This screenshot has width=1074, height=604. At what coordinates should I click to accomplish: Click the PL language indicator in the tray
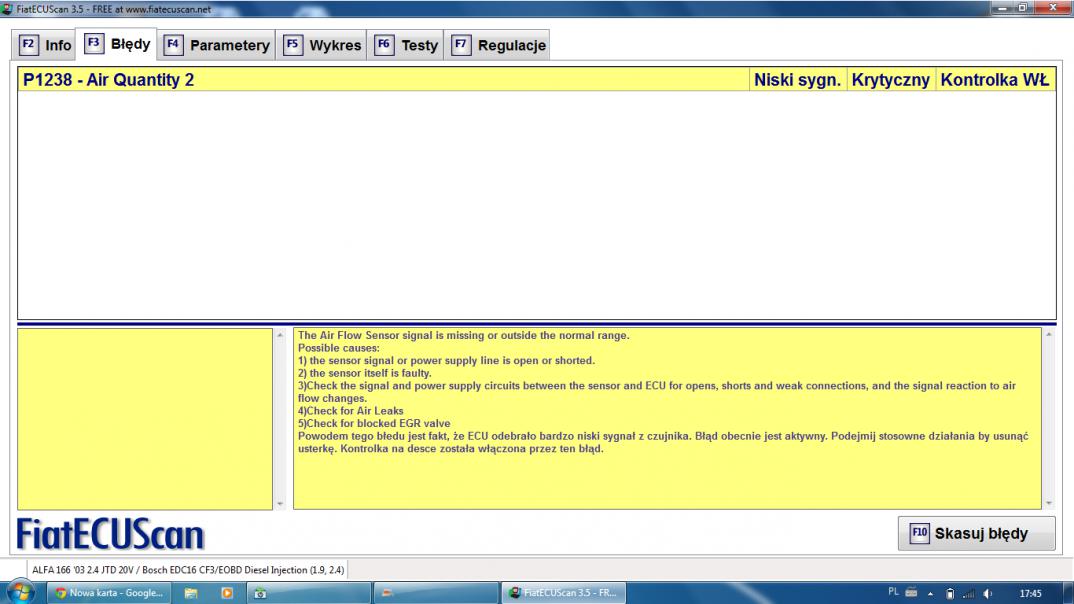[x=893, y=592]
